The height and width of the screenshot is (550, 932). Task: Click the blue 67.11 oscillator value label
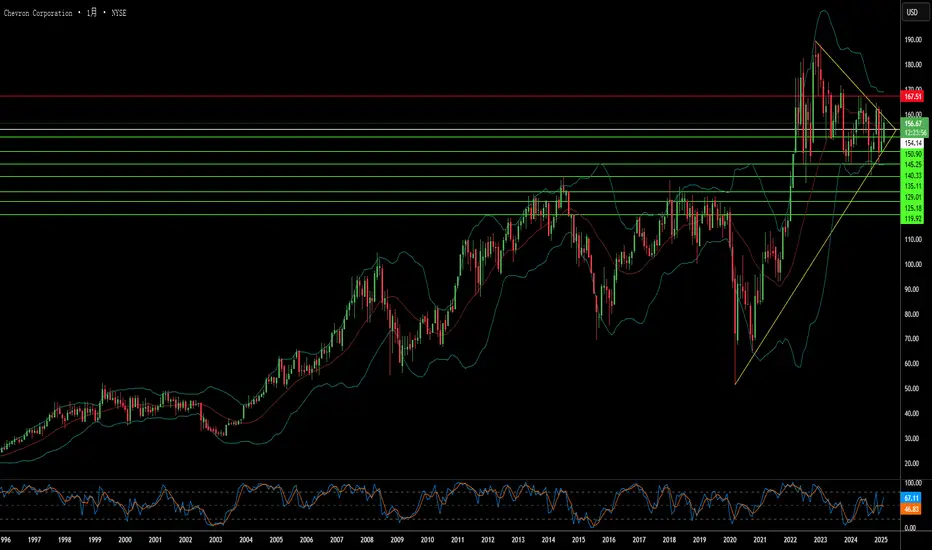coord(912,497)
